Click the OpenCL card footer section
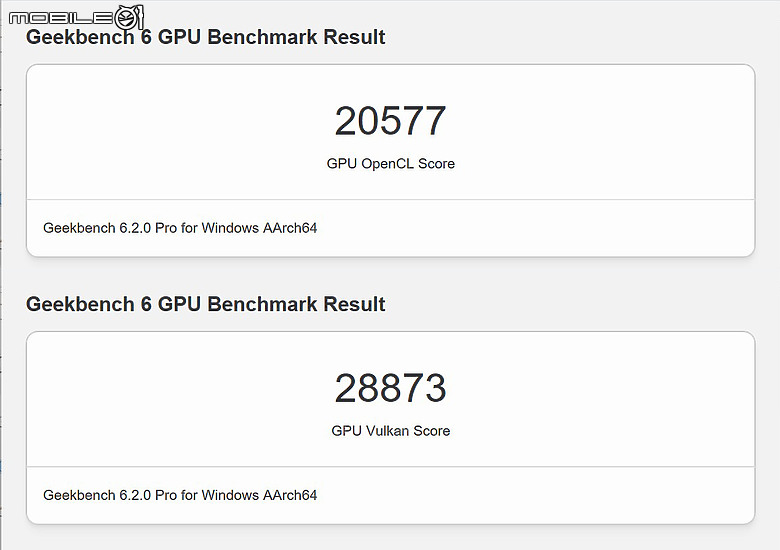 coord(390,228)
